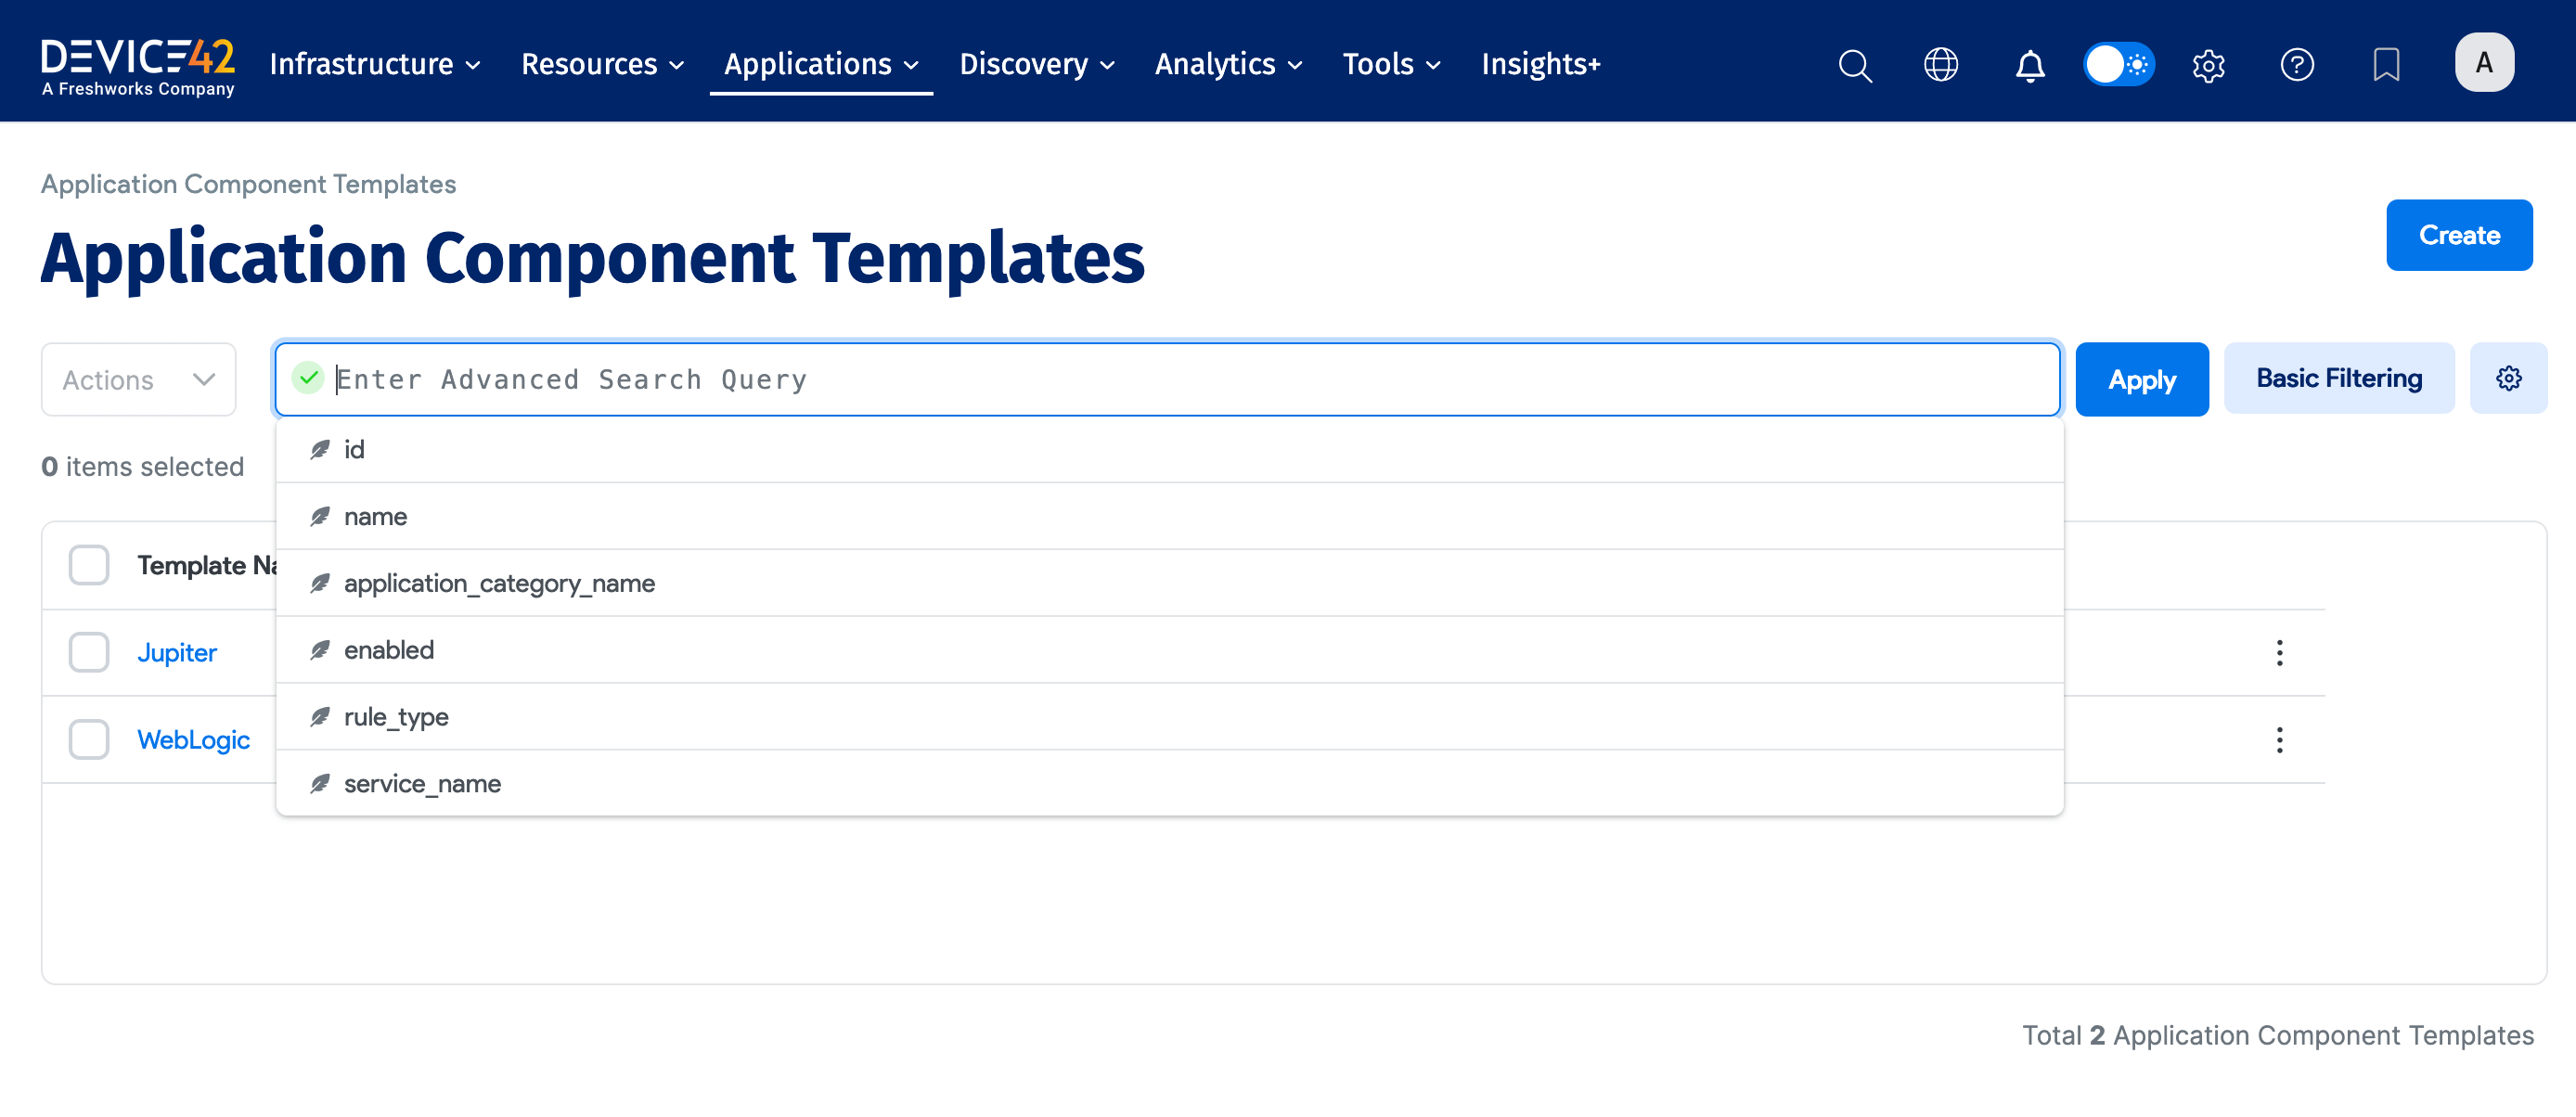Toggle the light/dark theme switch
The image size is (2576, 1117).
[2119, 65]
